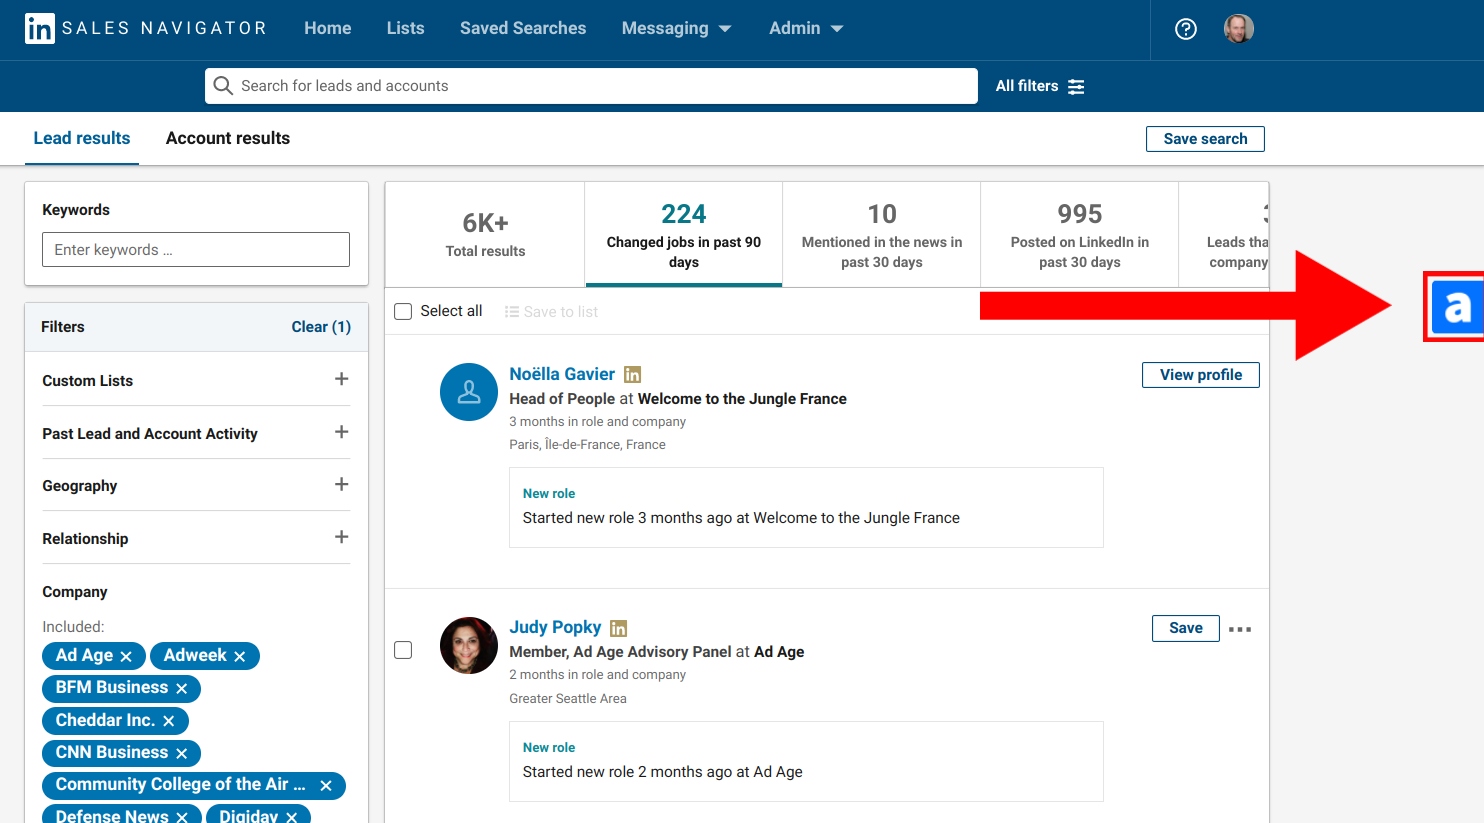This screenshot has width=1484, height=823.
Task: Open Noëlla Gavier's name link
Action: tap(562, 374)
